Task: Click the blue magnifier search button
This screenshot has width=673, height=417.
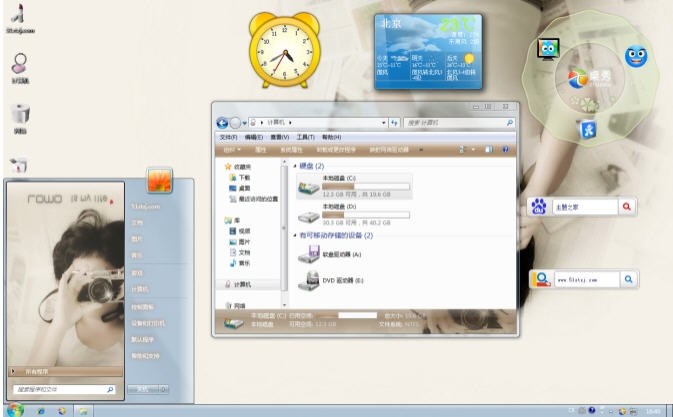Action: click(628, 279)
